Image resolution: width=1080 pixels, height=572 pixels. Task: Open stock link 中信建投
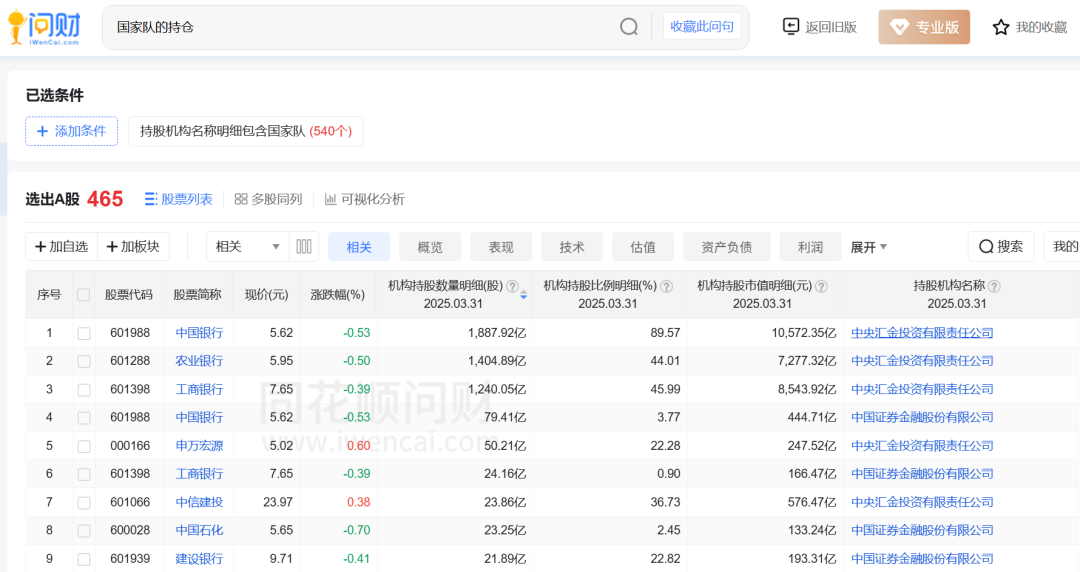(x=199, y=502)
